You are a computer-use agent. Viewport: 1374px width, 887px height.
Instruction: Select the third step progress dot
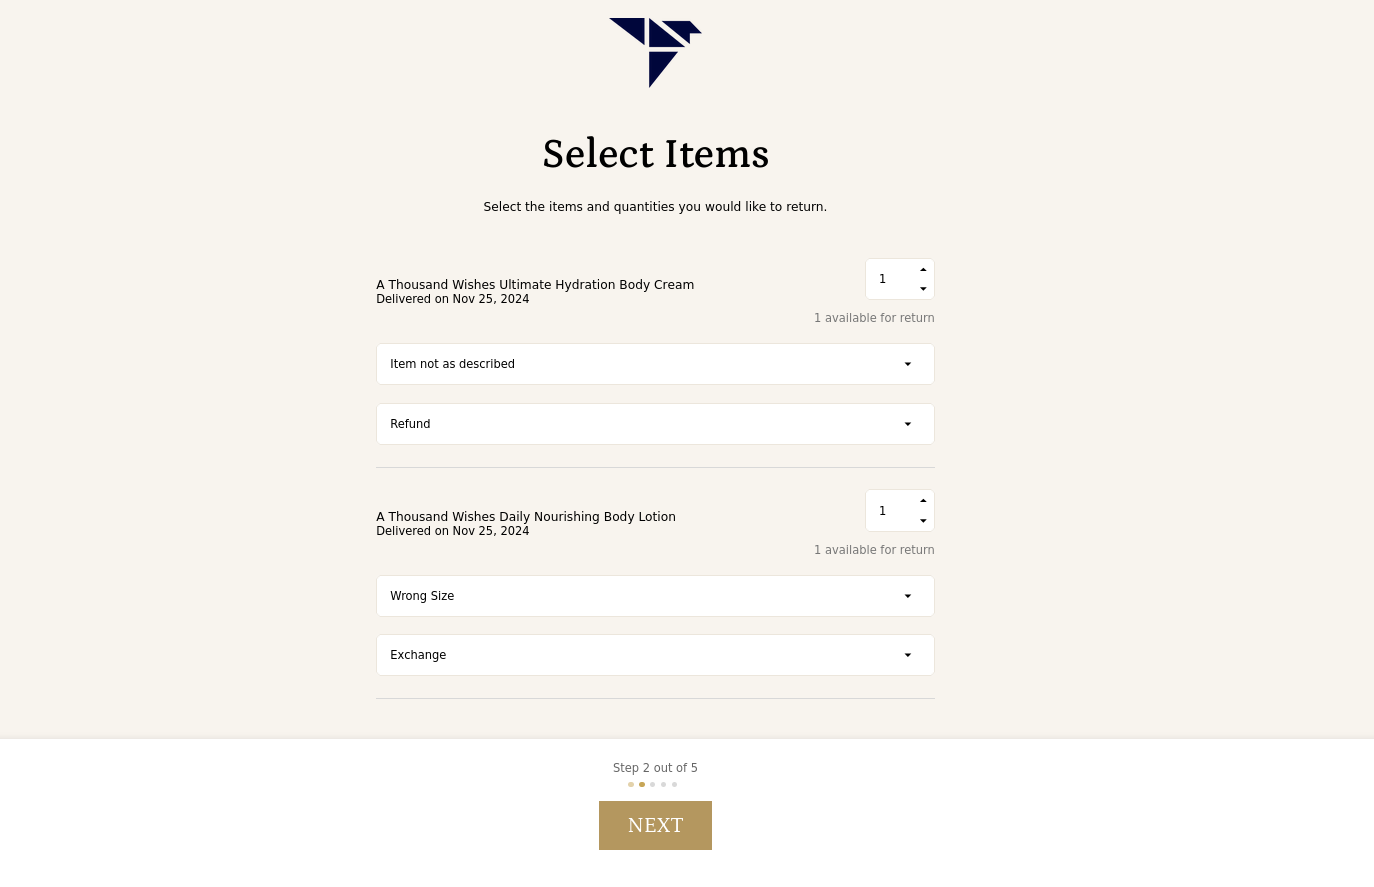pos(653,785)
